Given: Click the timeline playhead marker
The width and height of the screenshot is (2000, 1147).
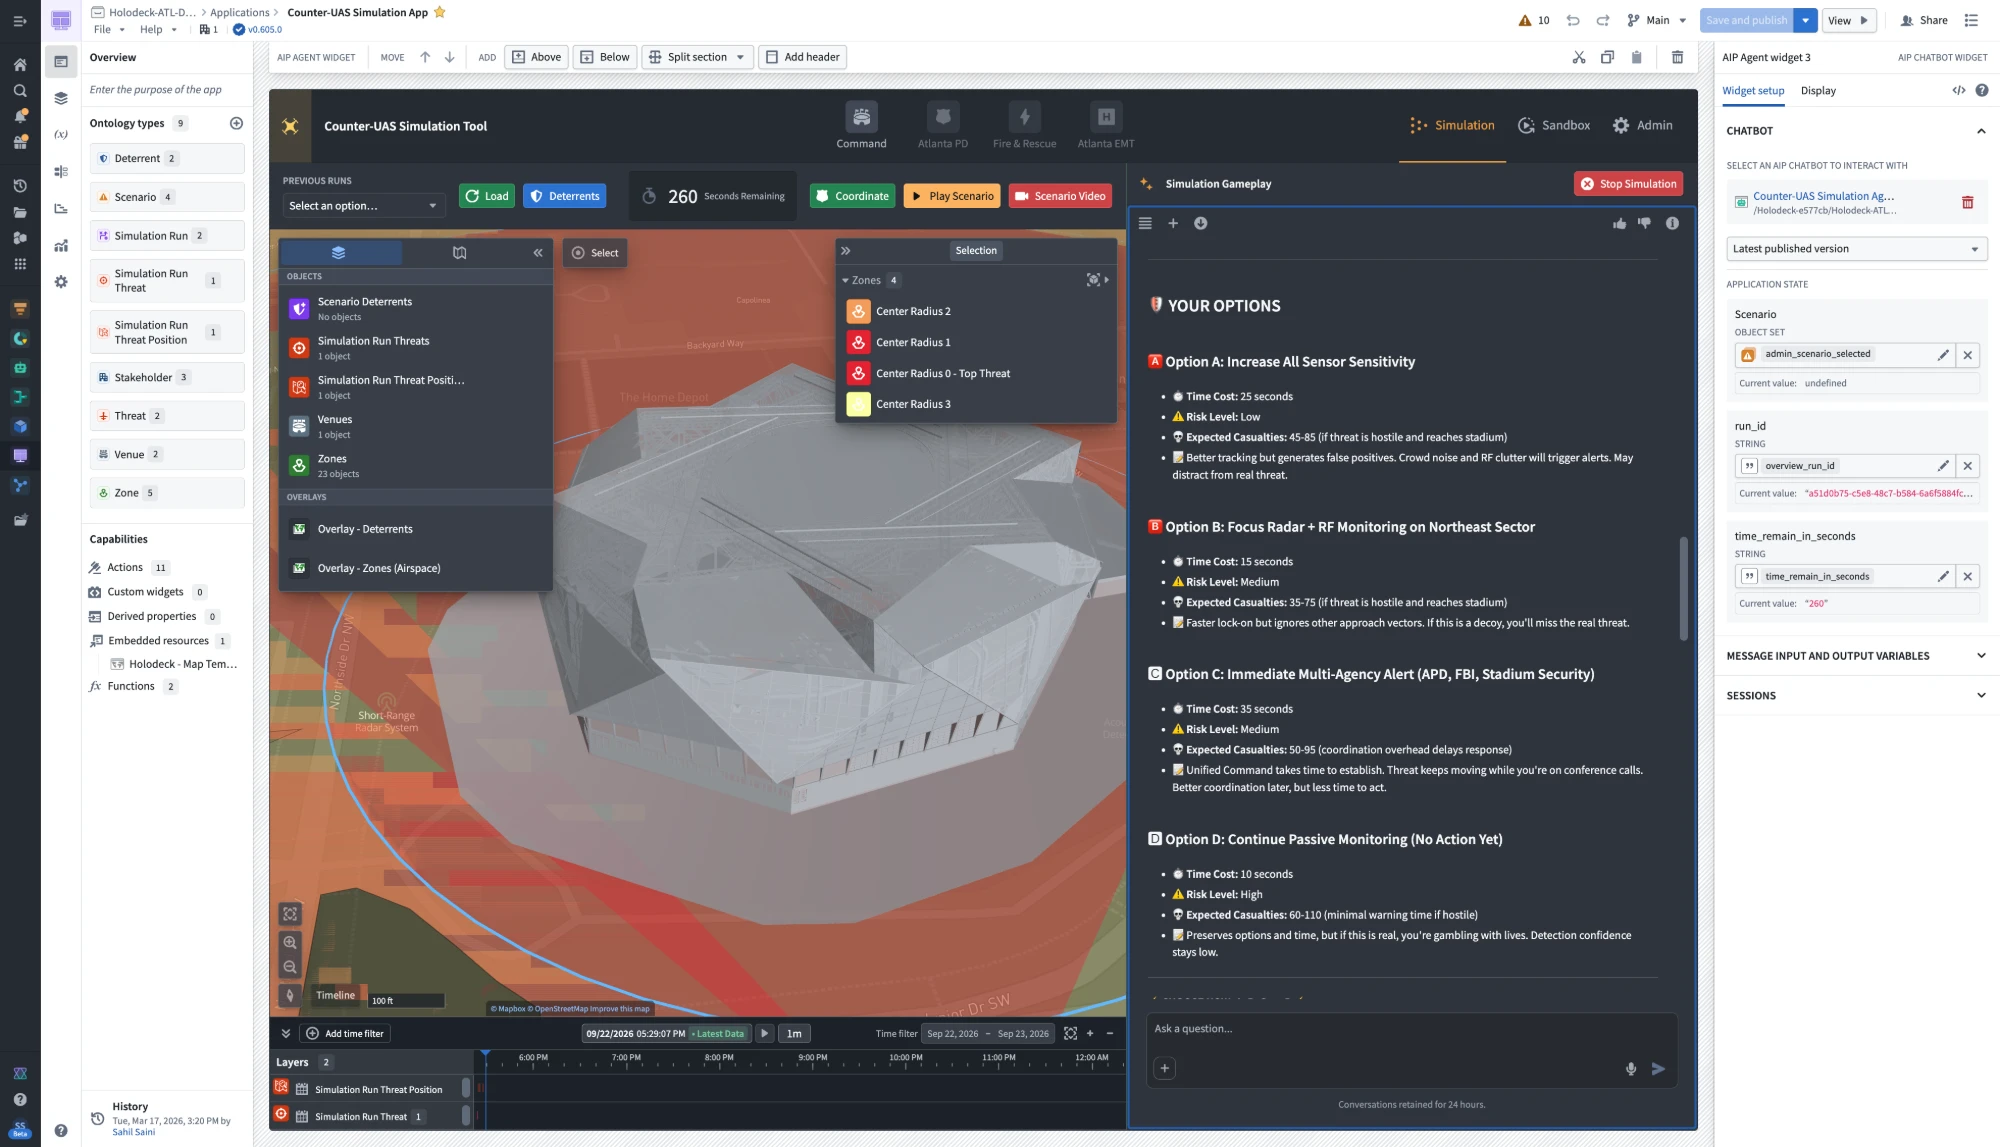Looking at the screenshot, I should 485,1055.
